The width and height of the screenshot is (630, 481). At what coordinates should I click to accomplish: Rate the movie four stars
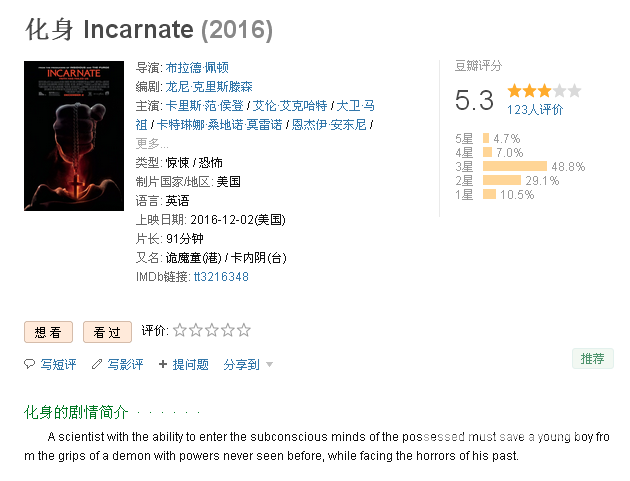pyautogui.click(x=227, y=330)
